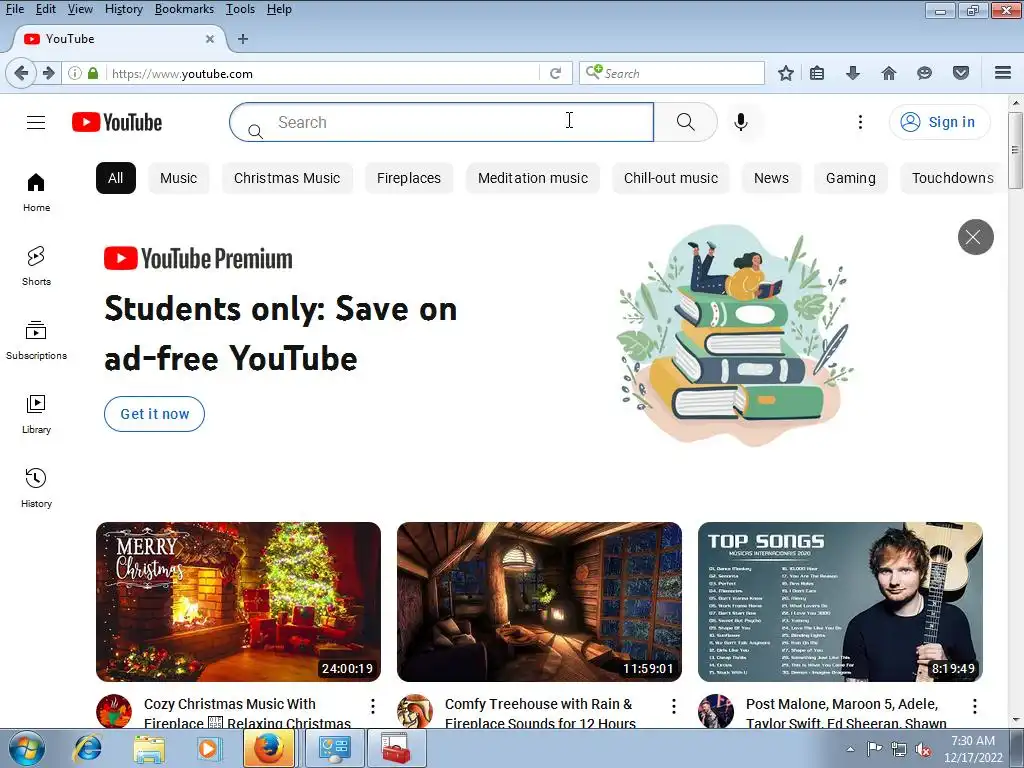Open the YouTube hamburger guide menu
Viewport: 1024px width, 768px height.
click(36, 122)
